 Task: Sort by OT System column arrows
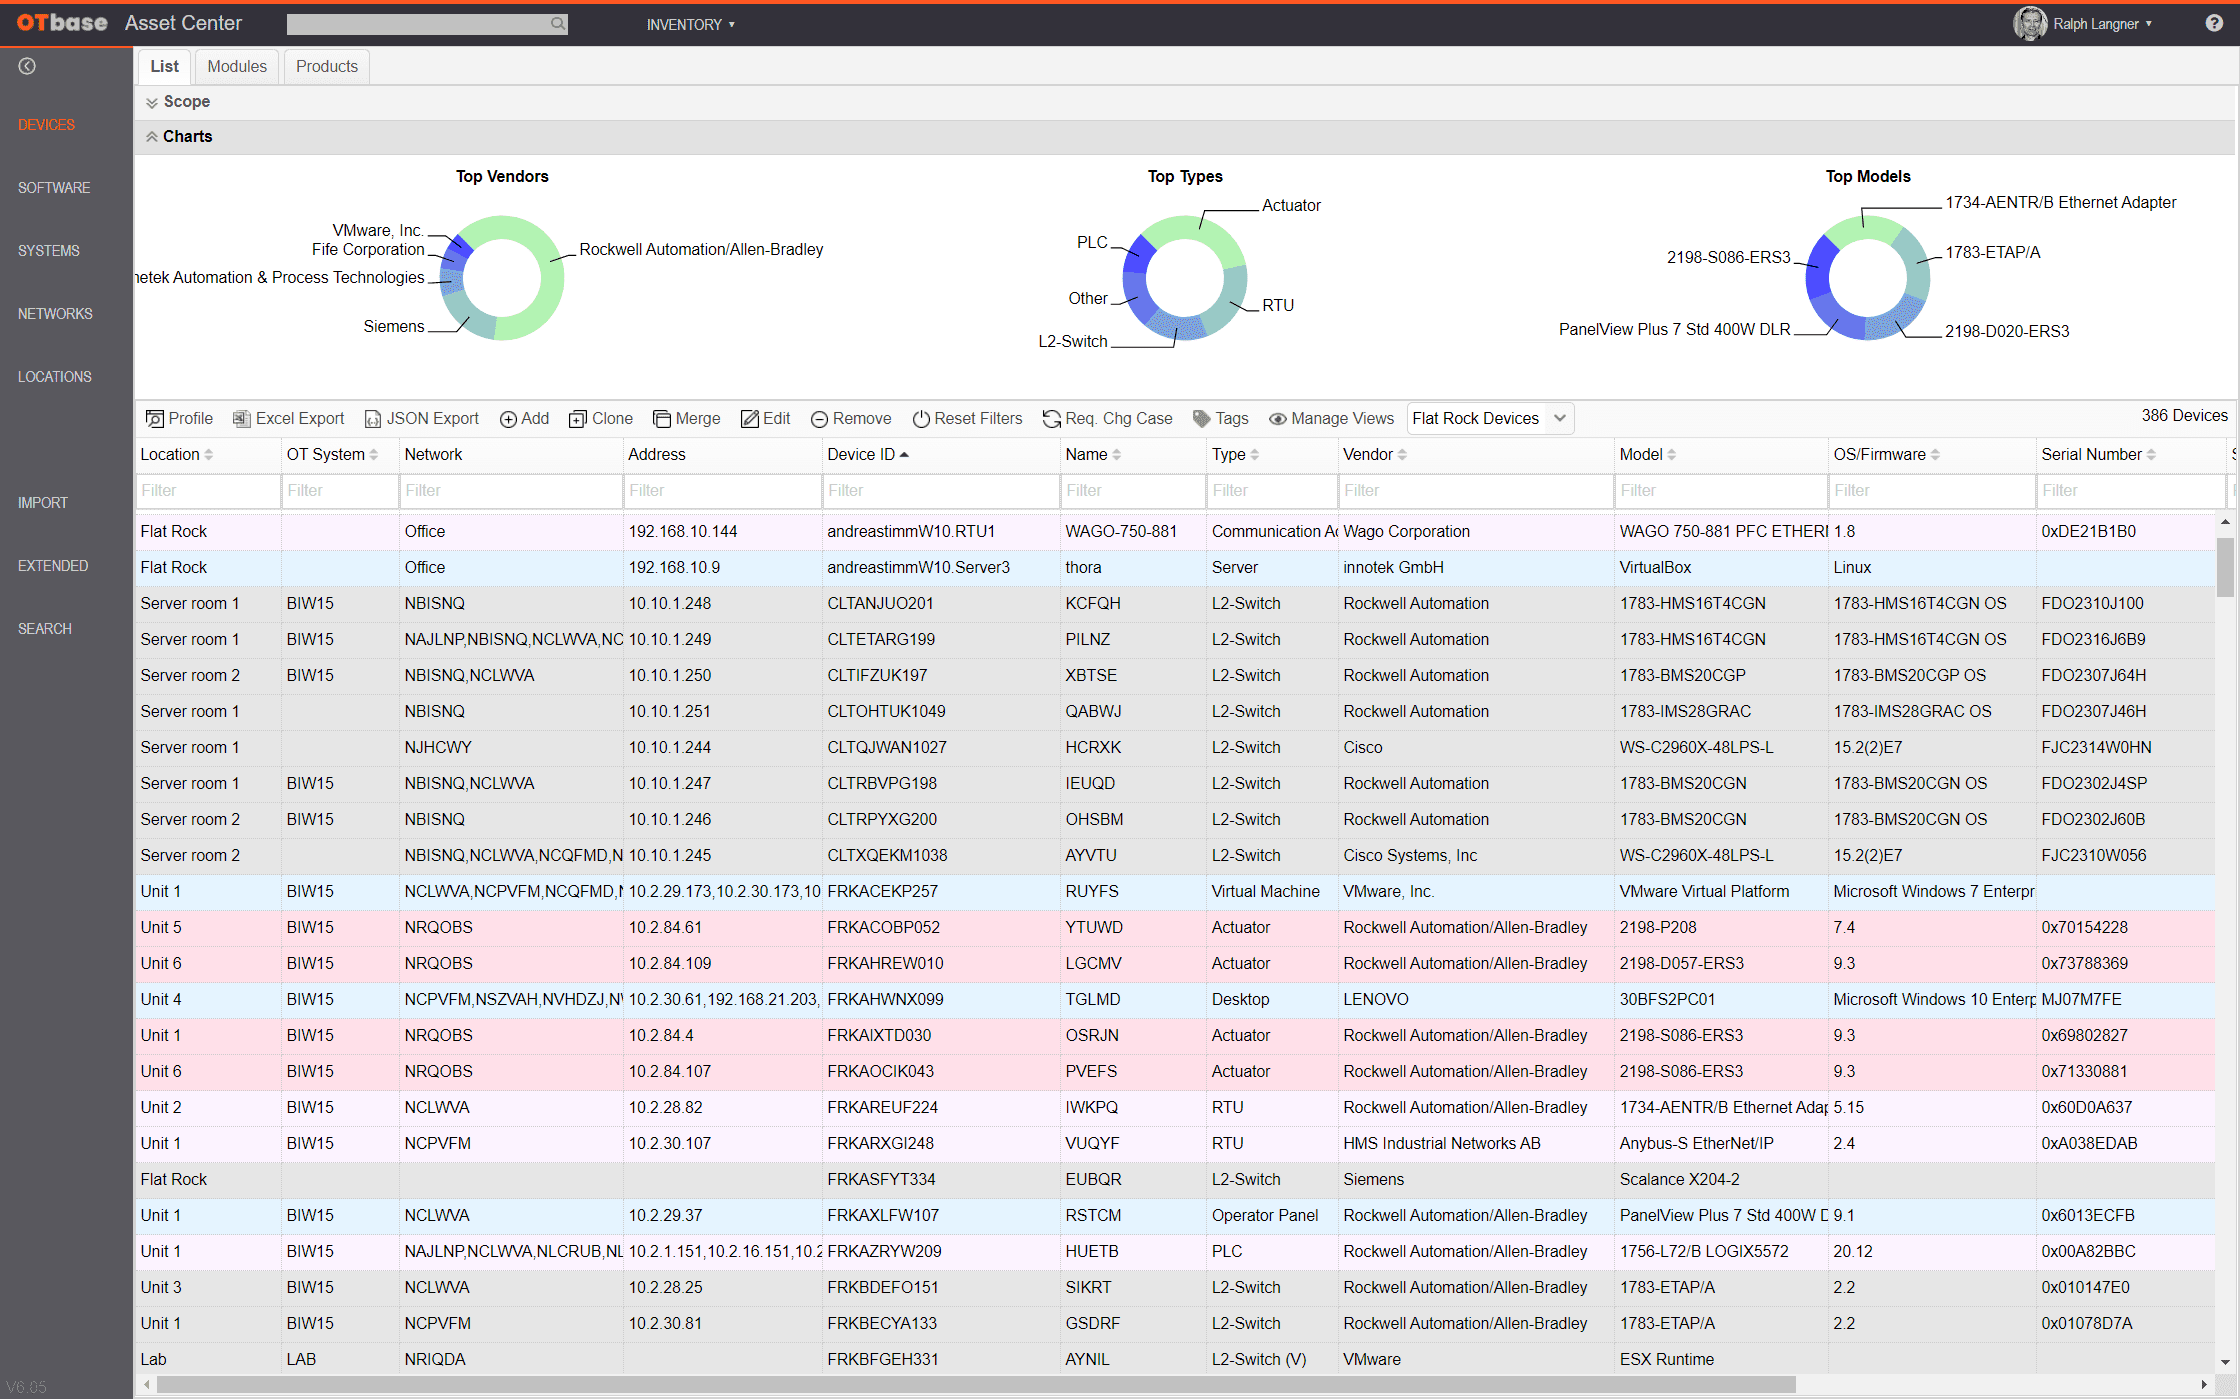[374, 455]
